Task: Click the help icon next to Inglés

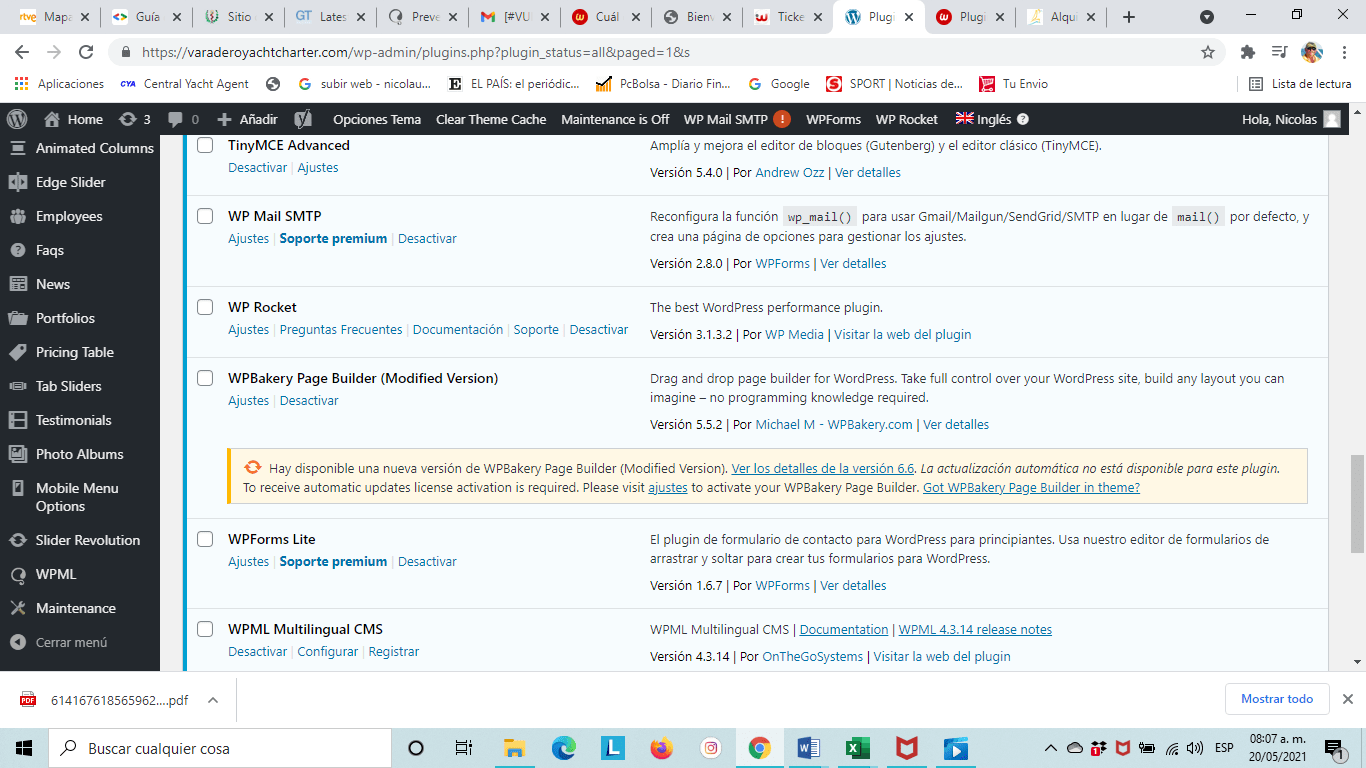Action: coord(1023,119)
